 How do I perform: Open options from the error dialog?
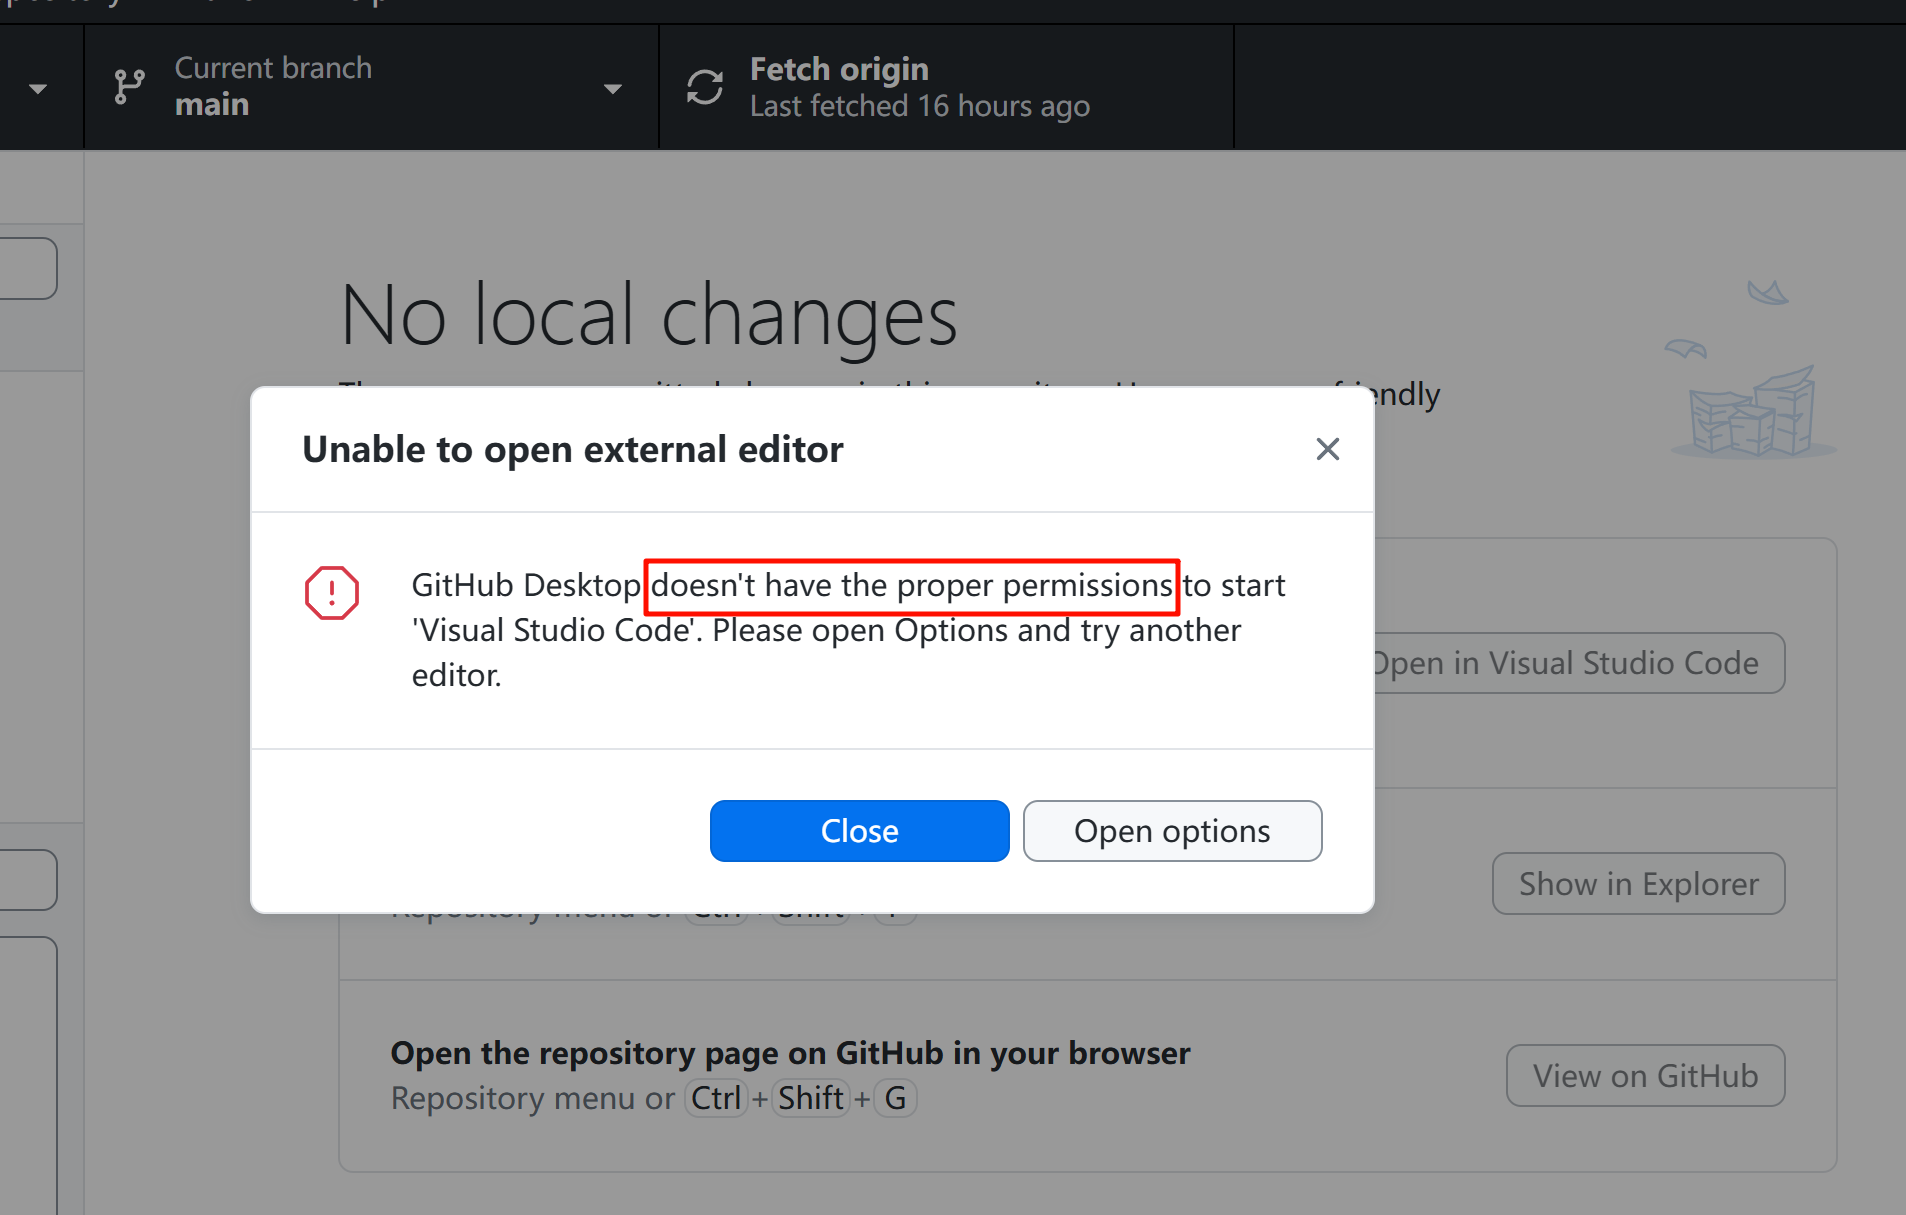click(1172, 831)
